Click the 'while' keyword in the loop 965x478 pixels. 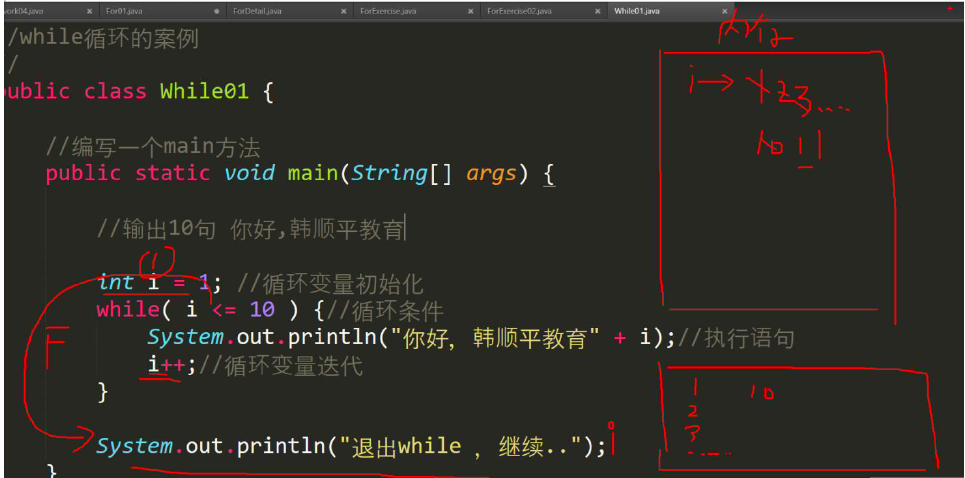(128, 309)
